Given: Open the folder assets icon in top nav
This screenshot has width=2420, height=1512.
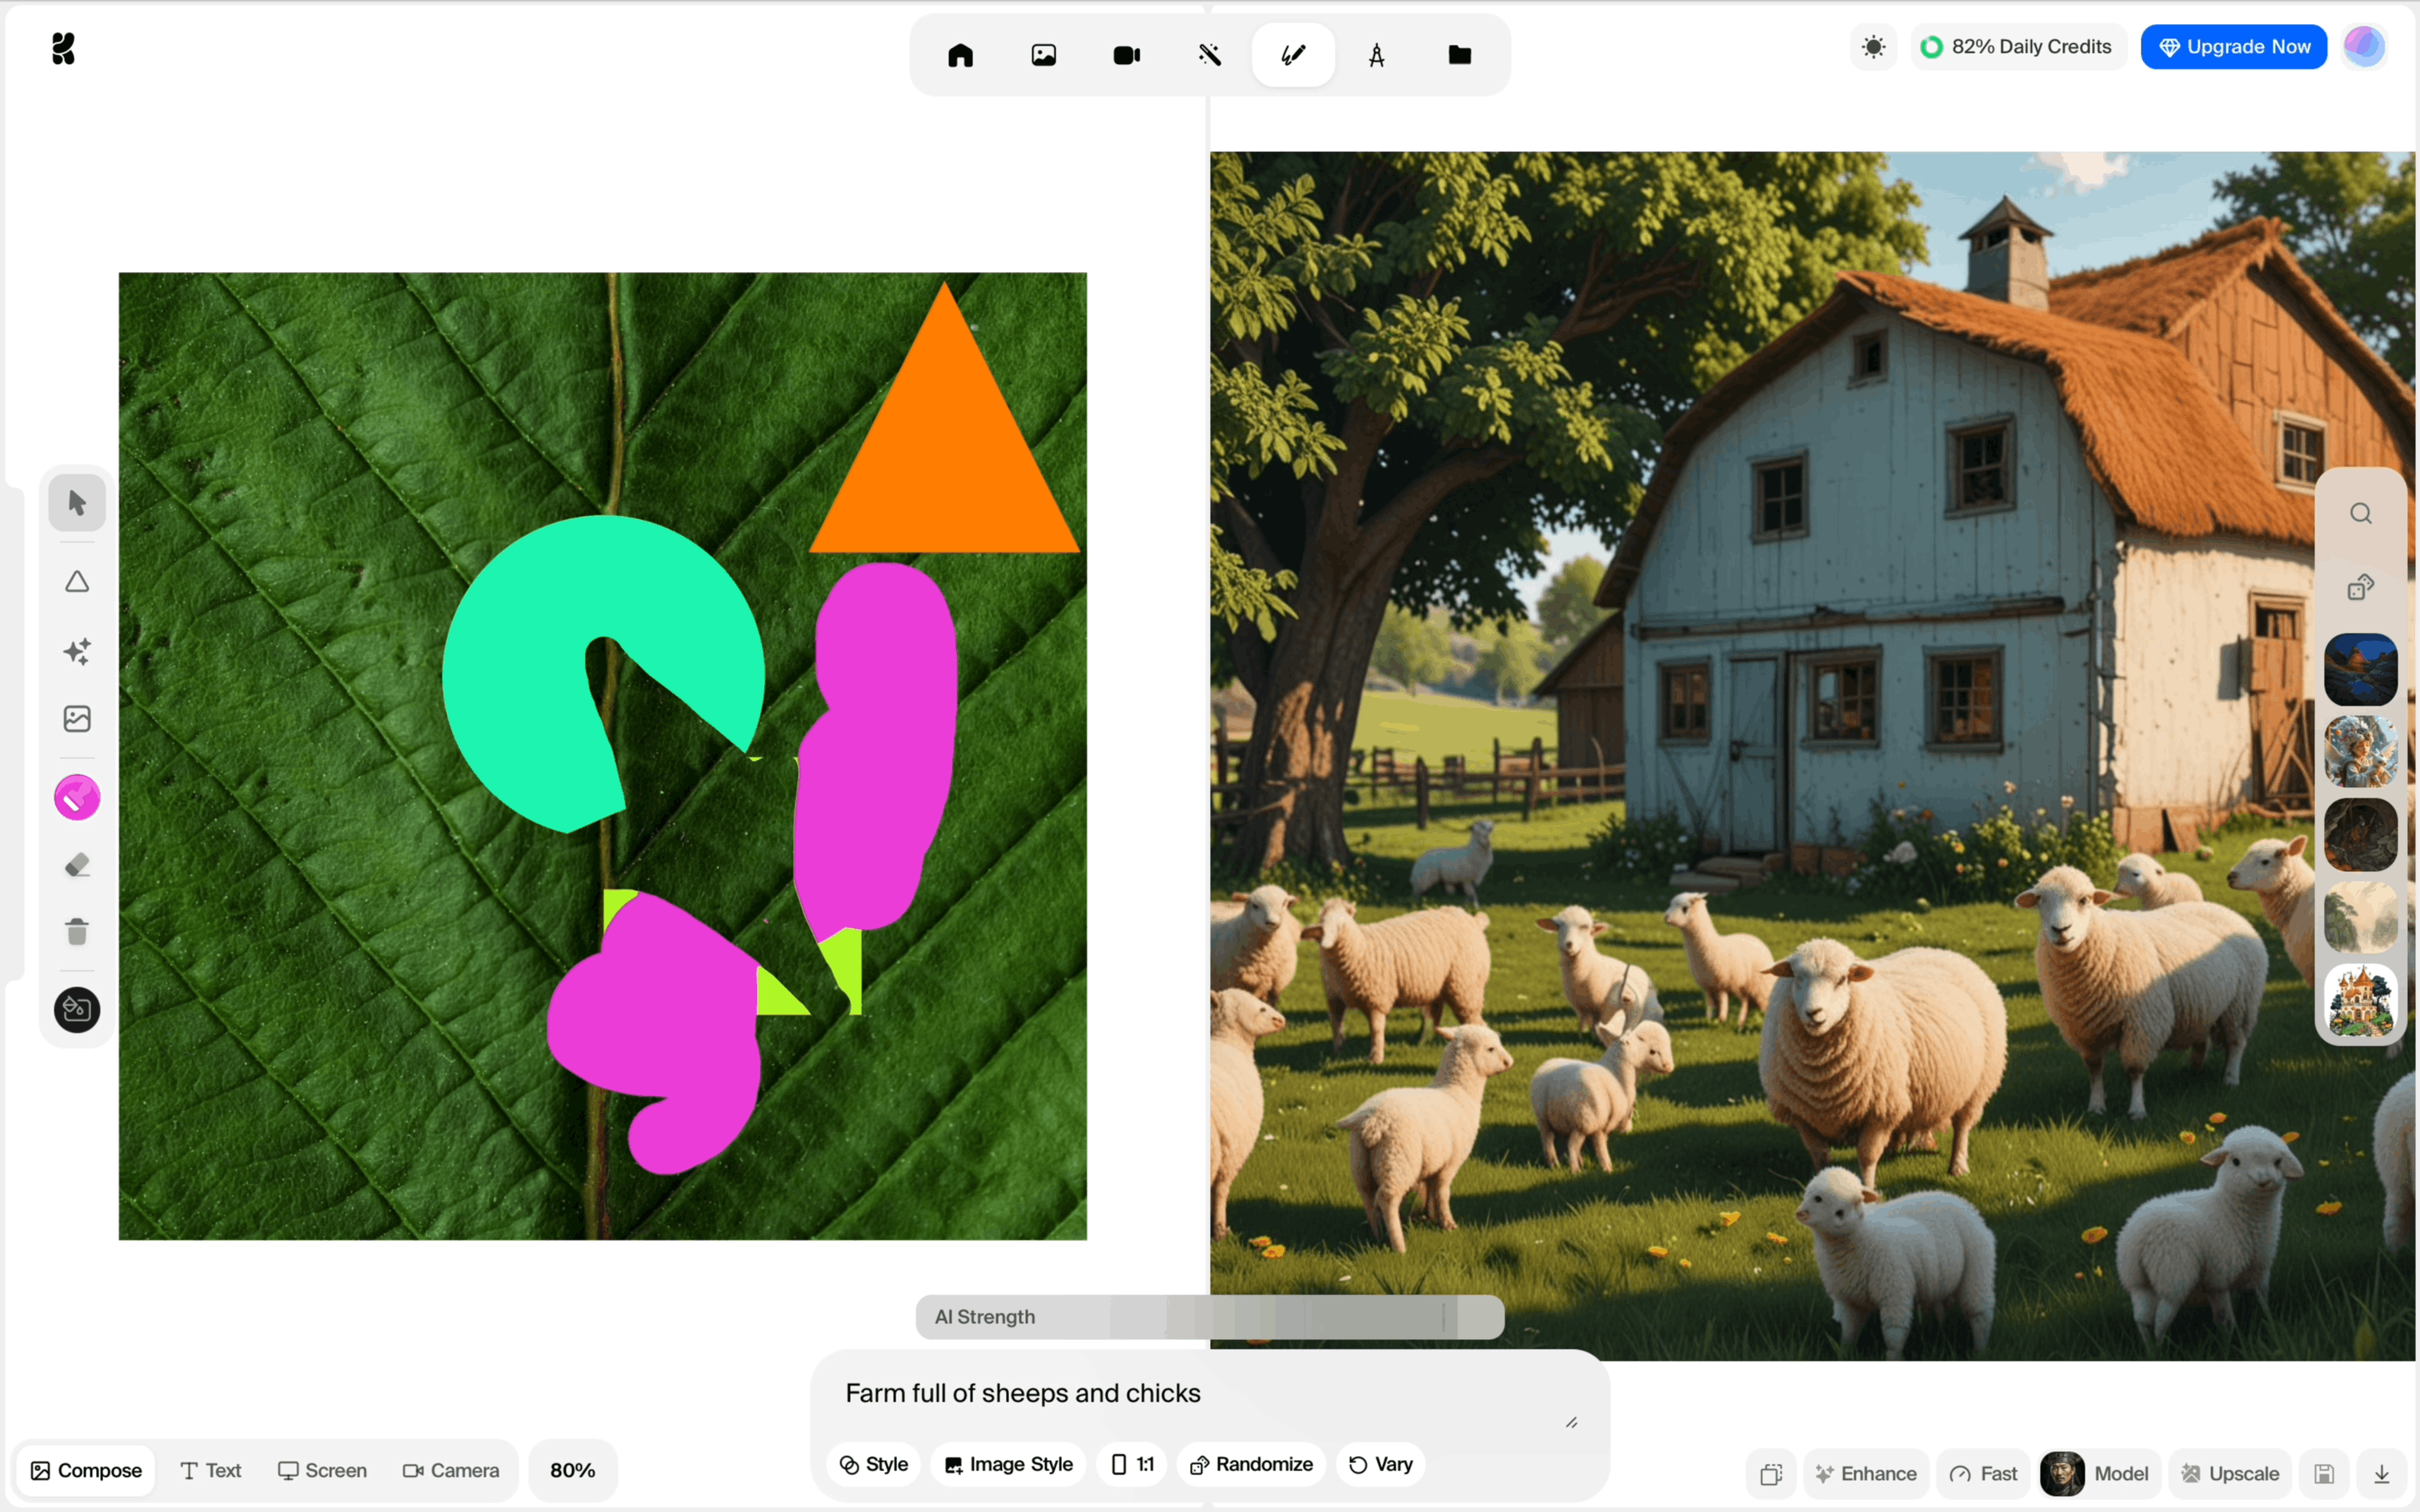Looking at the screenshot, I should click(1459, 55).
